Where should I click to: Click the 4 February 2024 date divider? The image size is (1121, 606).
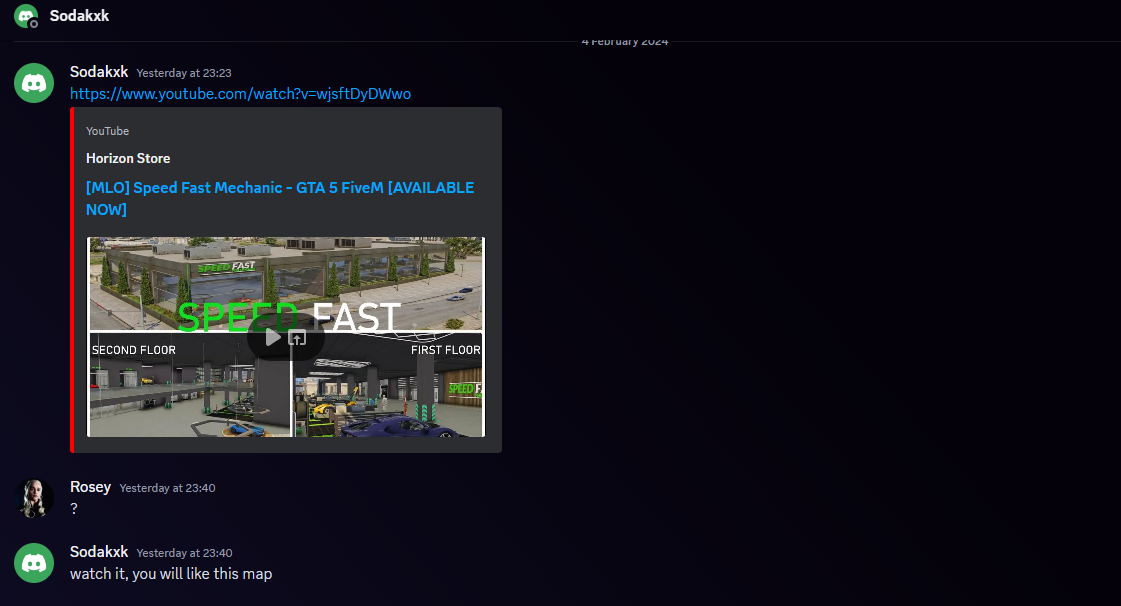tap(624, 41)
